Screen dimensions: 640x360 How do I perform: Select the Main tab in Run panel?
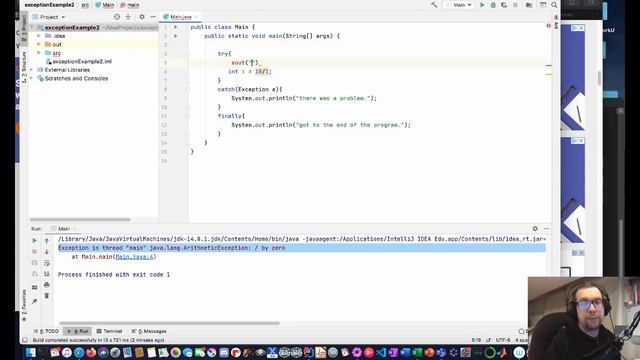click(x=64, y=229)
